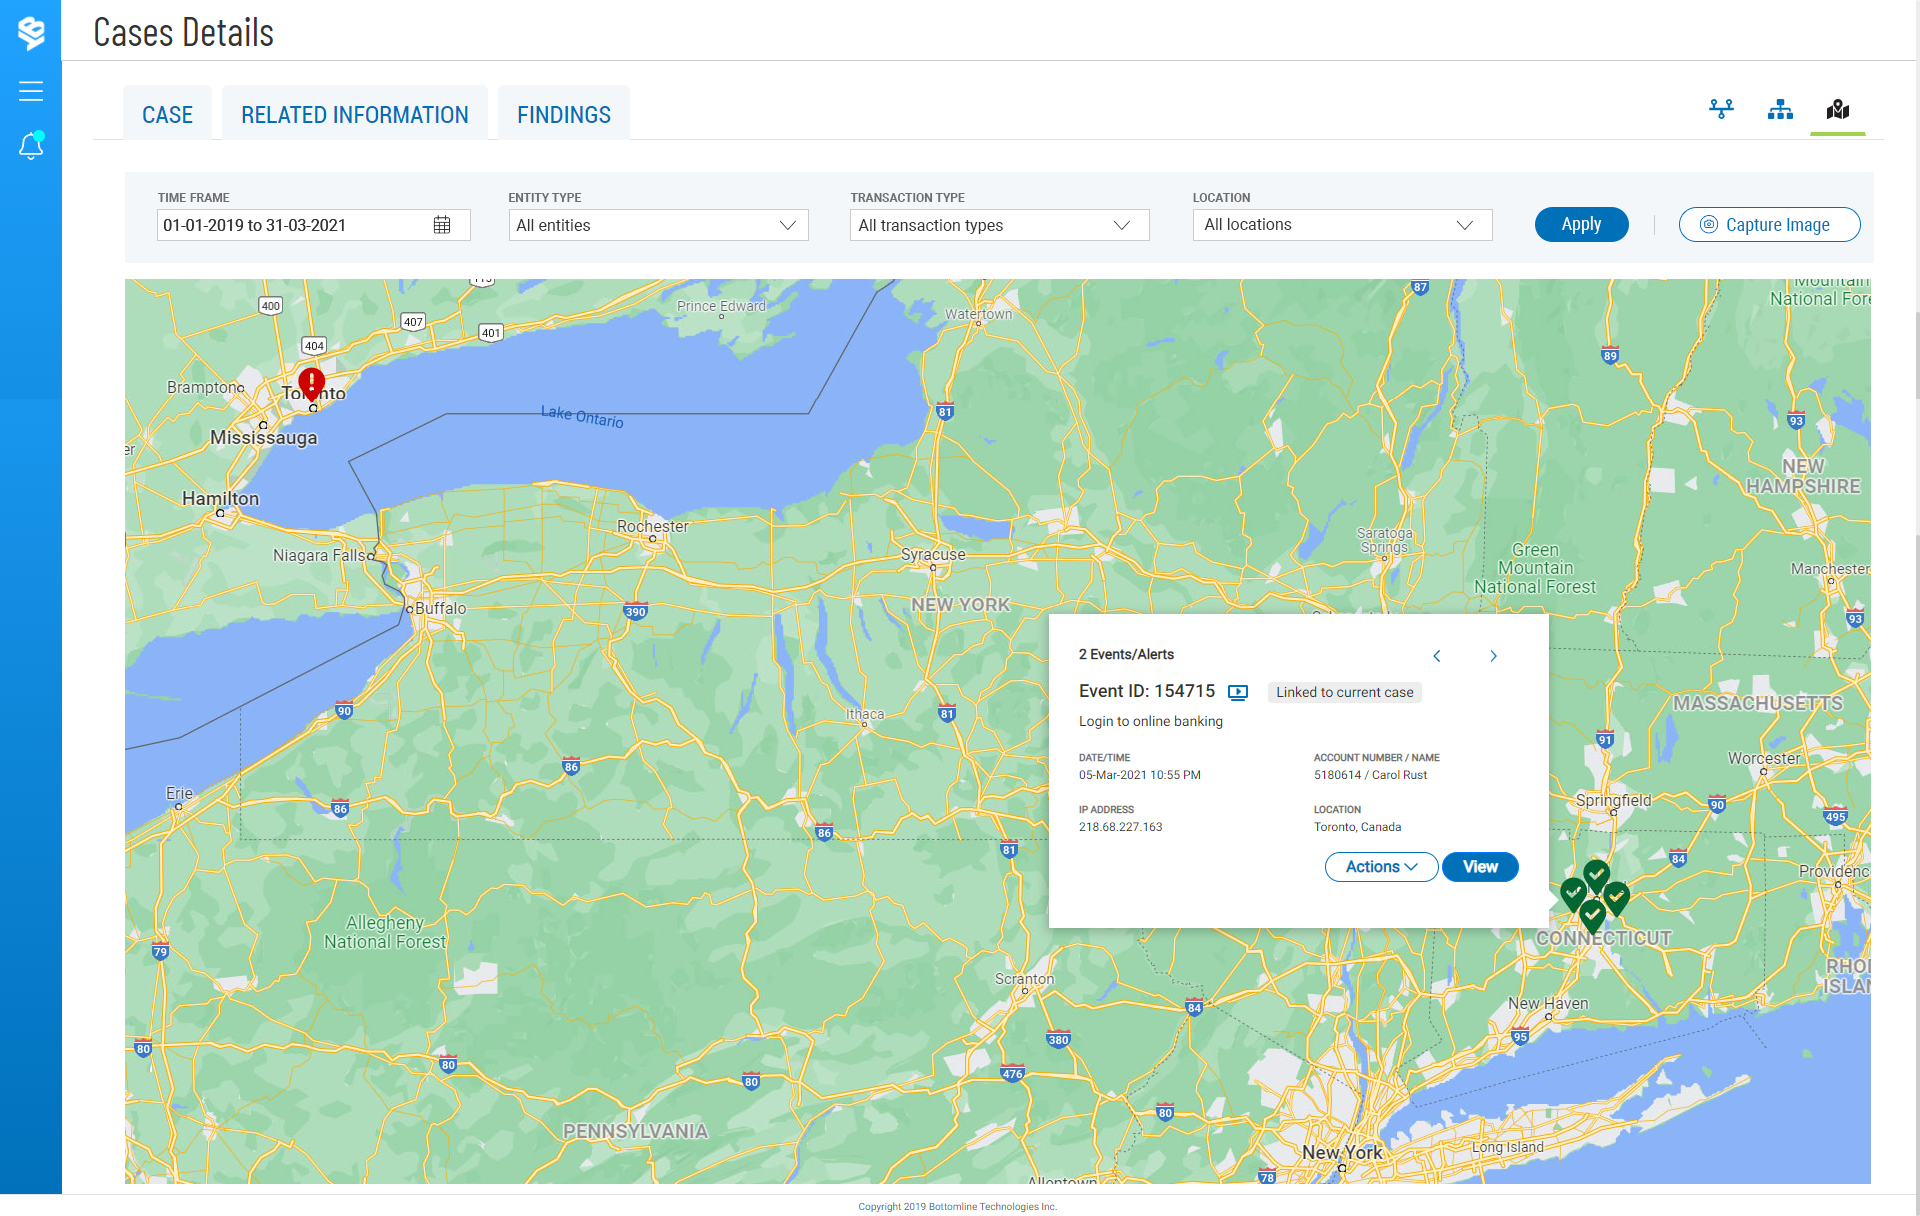Expand the Transaction Type dropdown
The height and width of the screenshot is (1216, 1920).
pyautogui.click(x=999, y=225)
